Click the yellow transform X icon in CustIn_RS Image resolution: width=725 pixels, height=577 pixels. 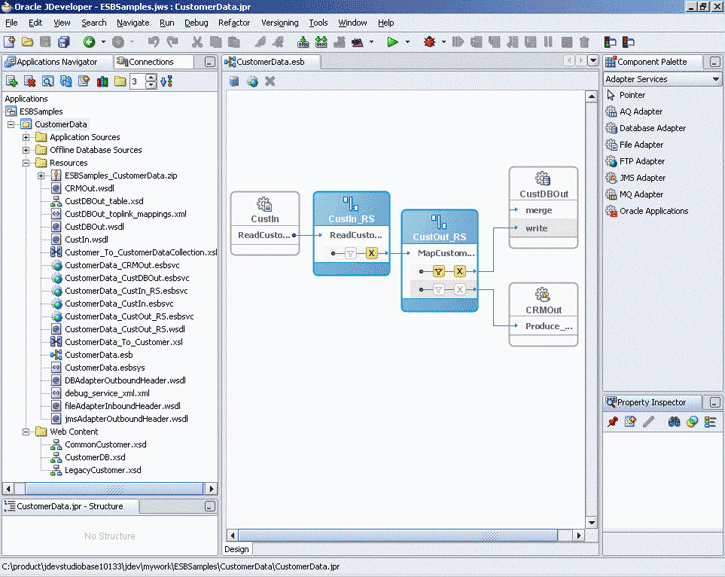click(x=371, y=253)
